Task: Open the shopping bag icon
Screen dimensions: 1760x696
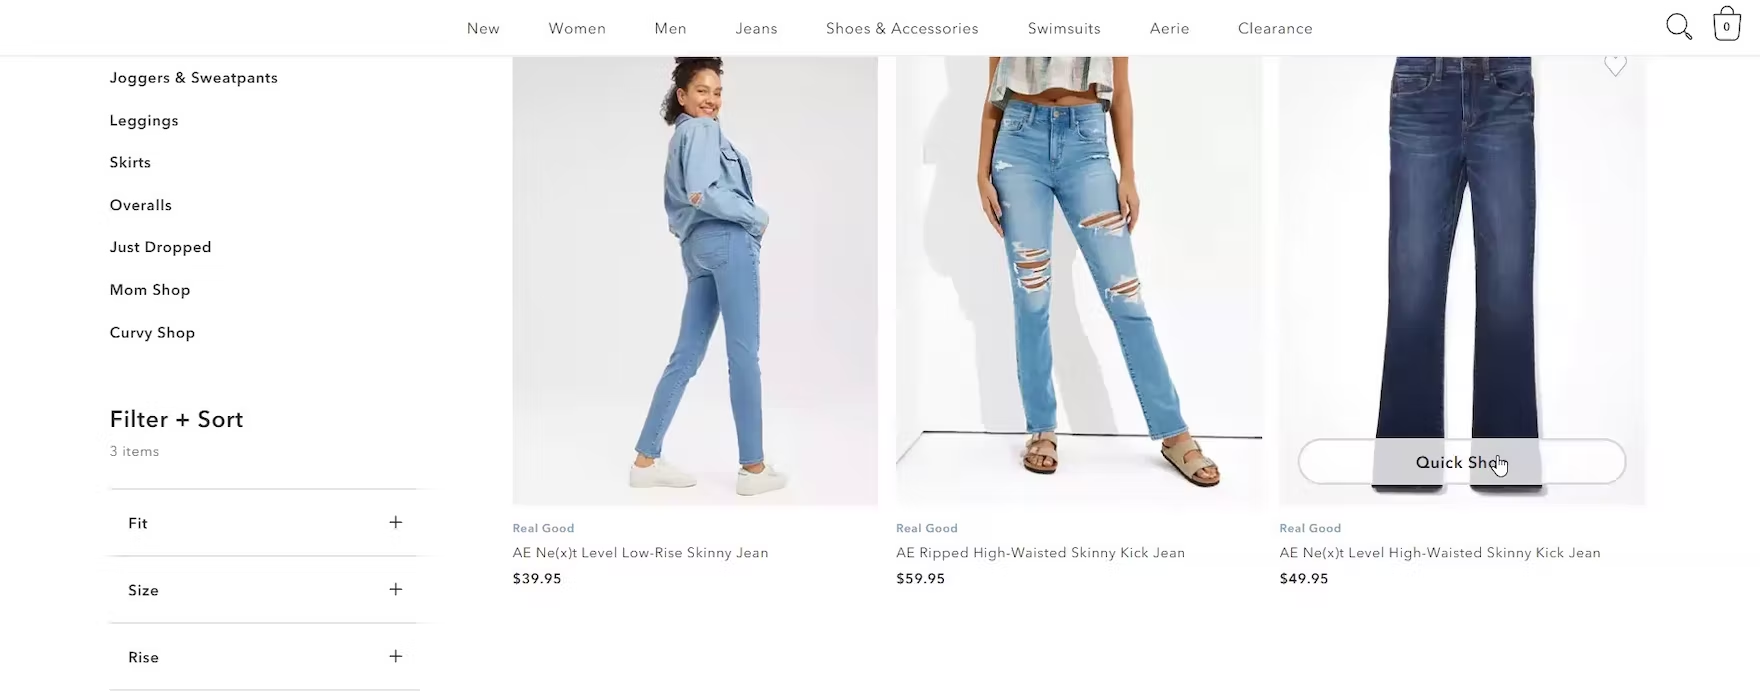Action: pos(1727,25)
